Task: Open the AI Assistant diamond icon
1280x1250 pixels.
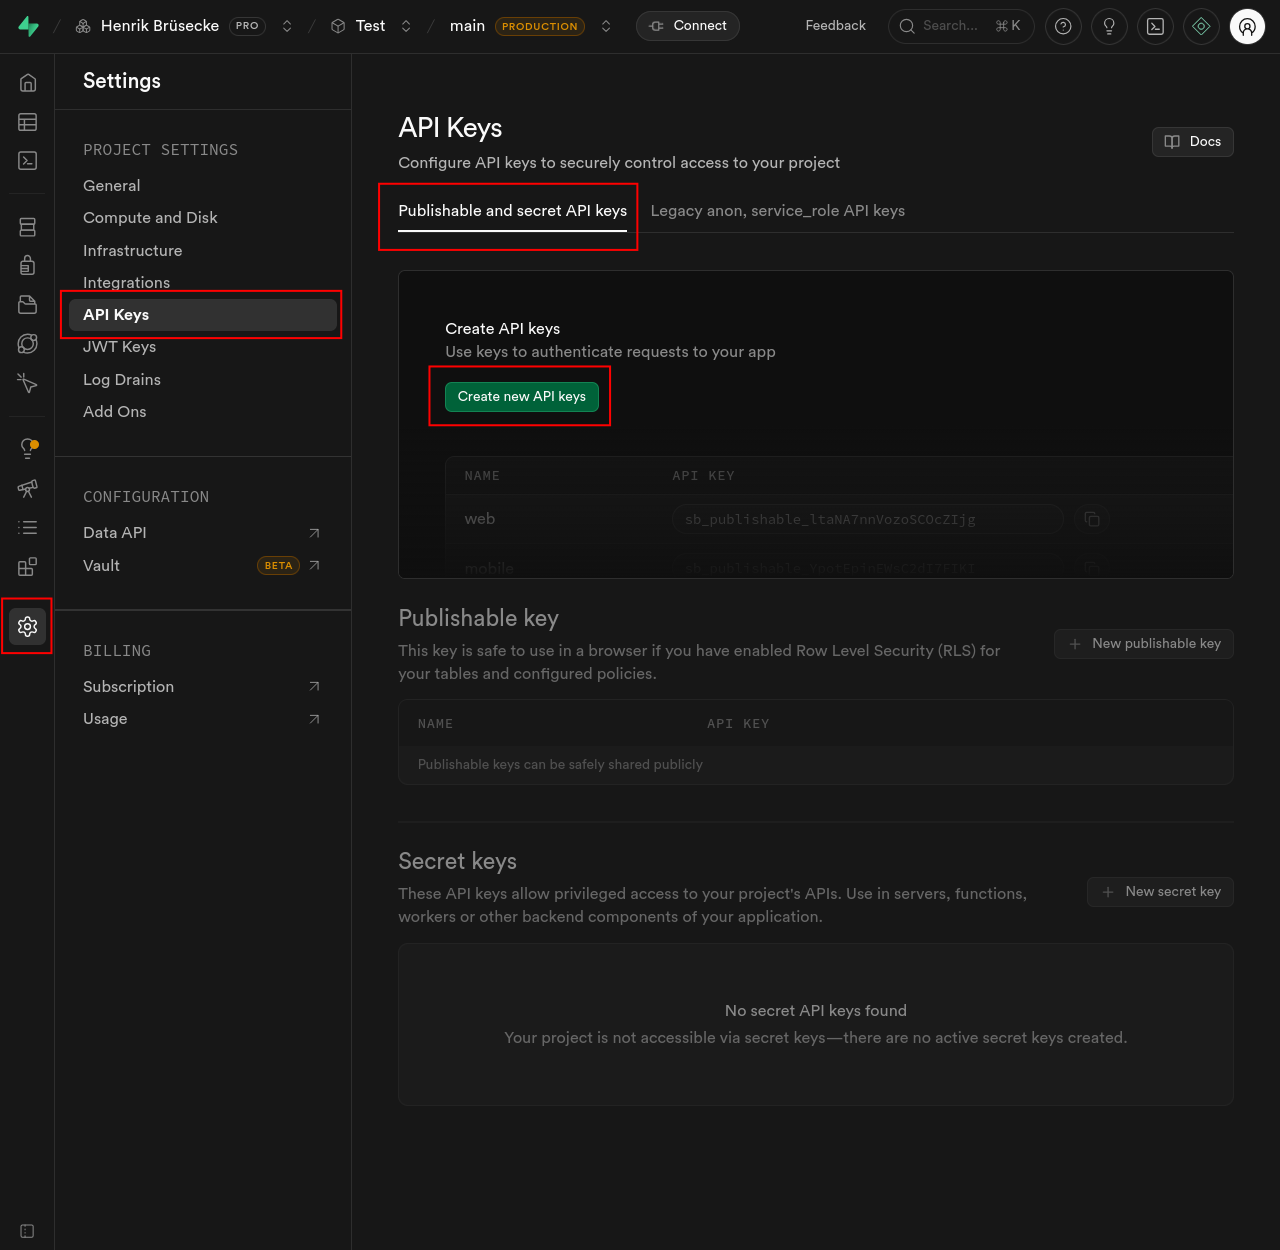Action: click(1201, 26)
